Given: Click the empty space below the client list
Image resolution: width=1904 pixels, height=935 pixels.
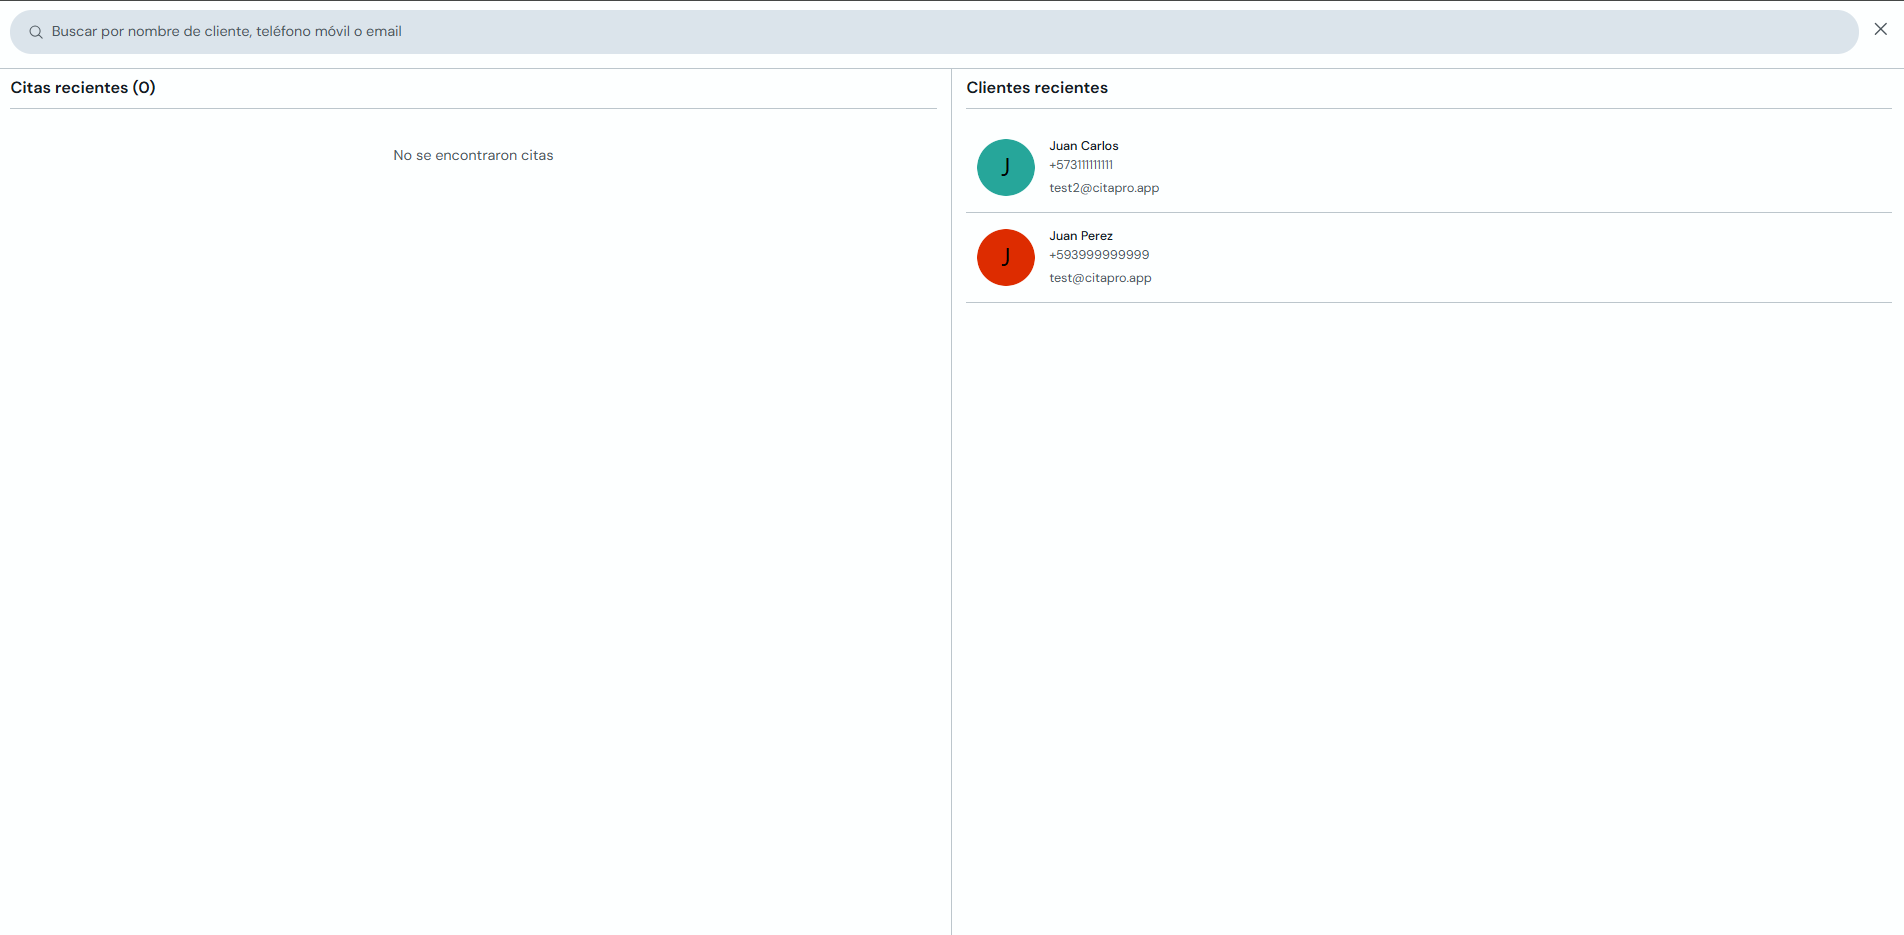Looking at the screenshot, I should pyautogui.click(x=1428, y=618).
